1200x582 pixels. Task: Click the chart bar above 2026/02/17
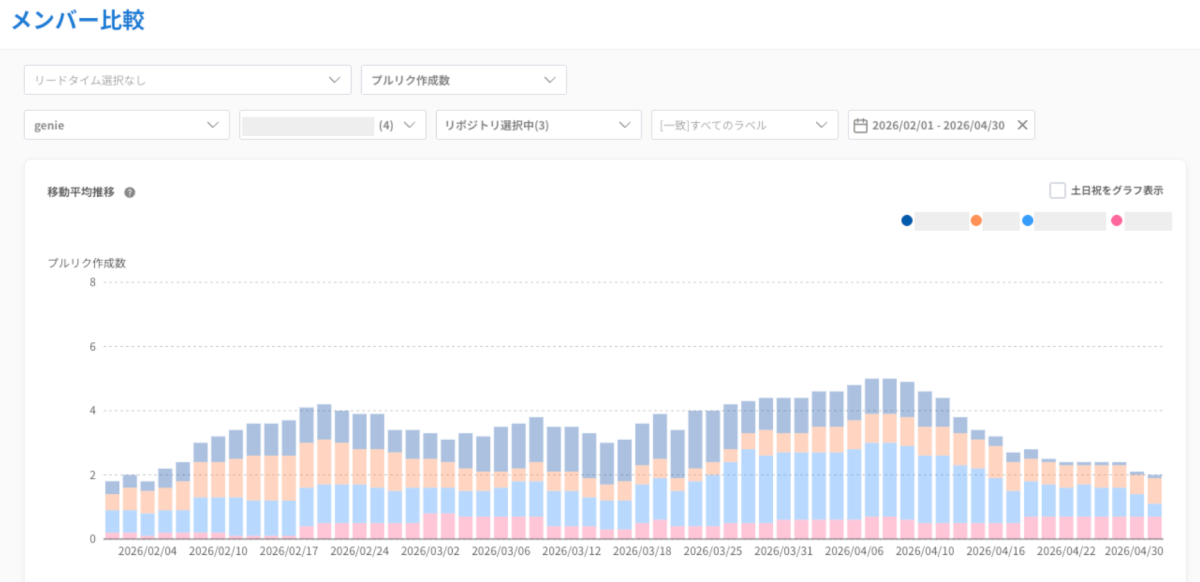(290, 479)
